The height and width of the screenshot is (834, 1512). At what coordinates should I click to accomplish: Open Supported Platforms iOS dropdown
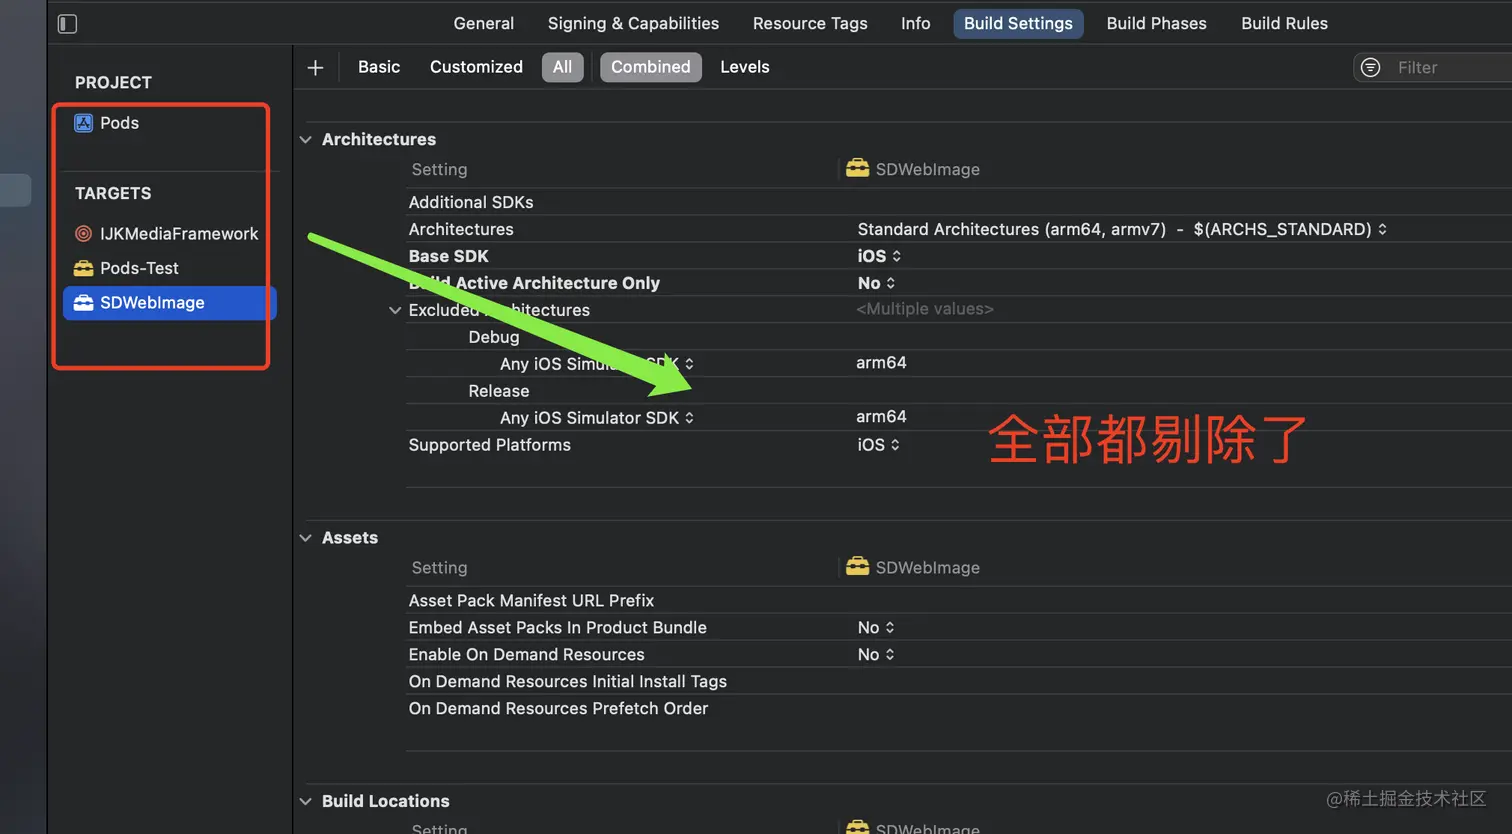(878, 445)
